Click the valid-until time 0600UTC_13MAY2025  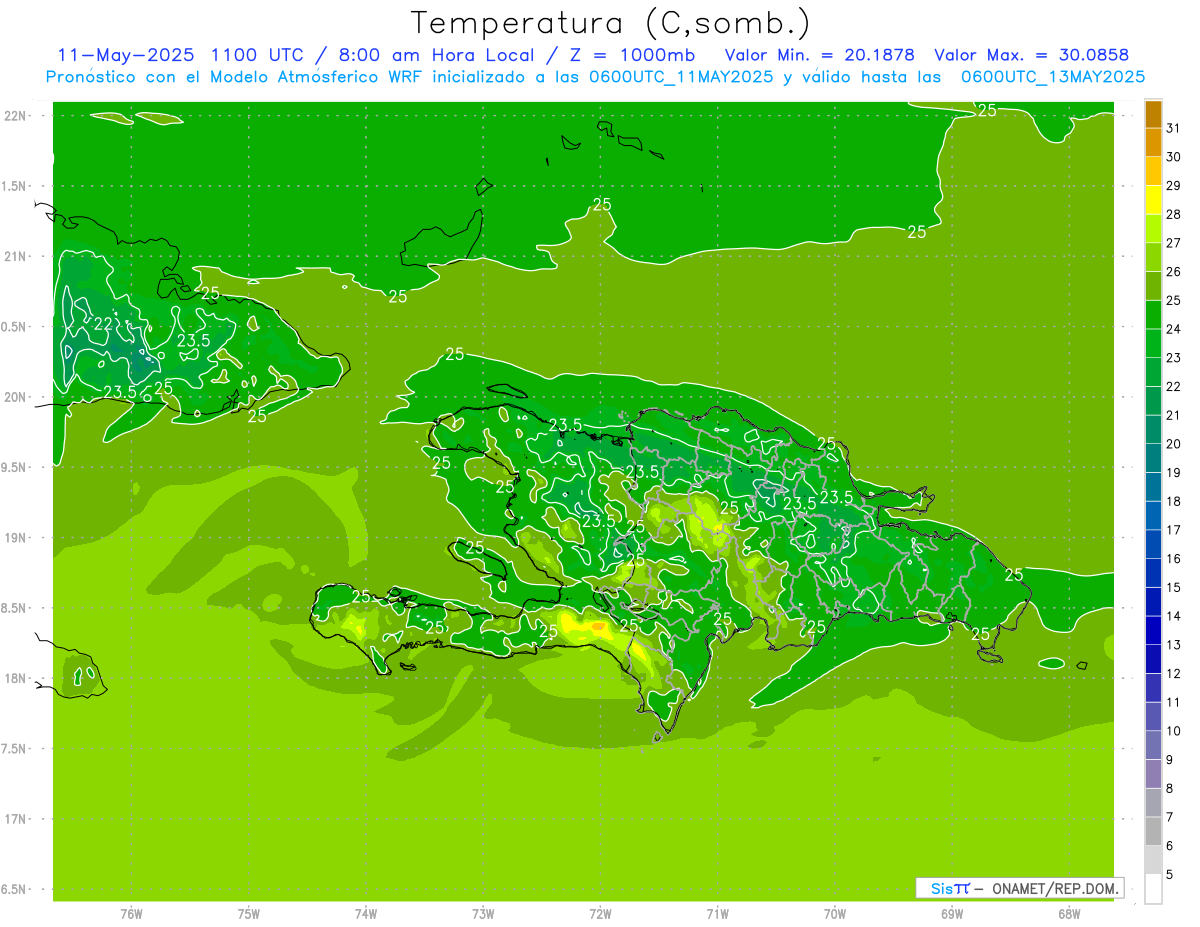[1053, 77]
